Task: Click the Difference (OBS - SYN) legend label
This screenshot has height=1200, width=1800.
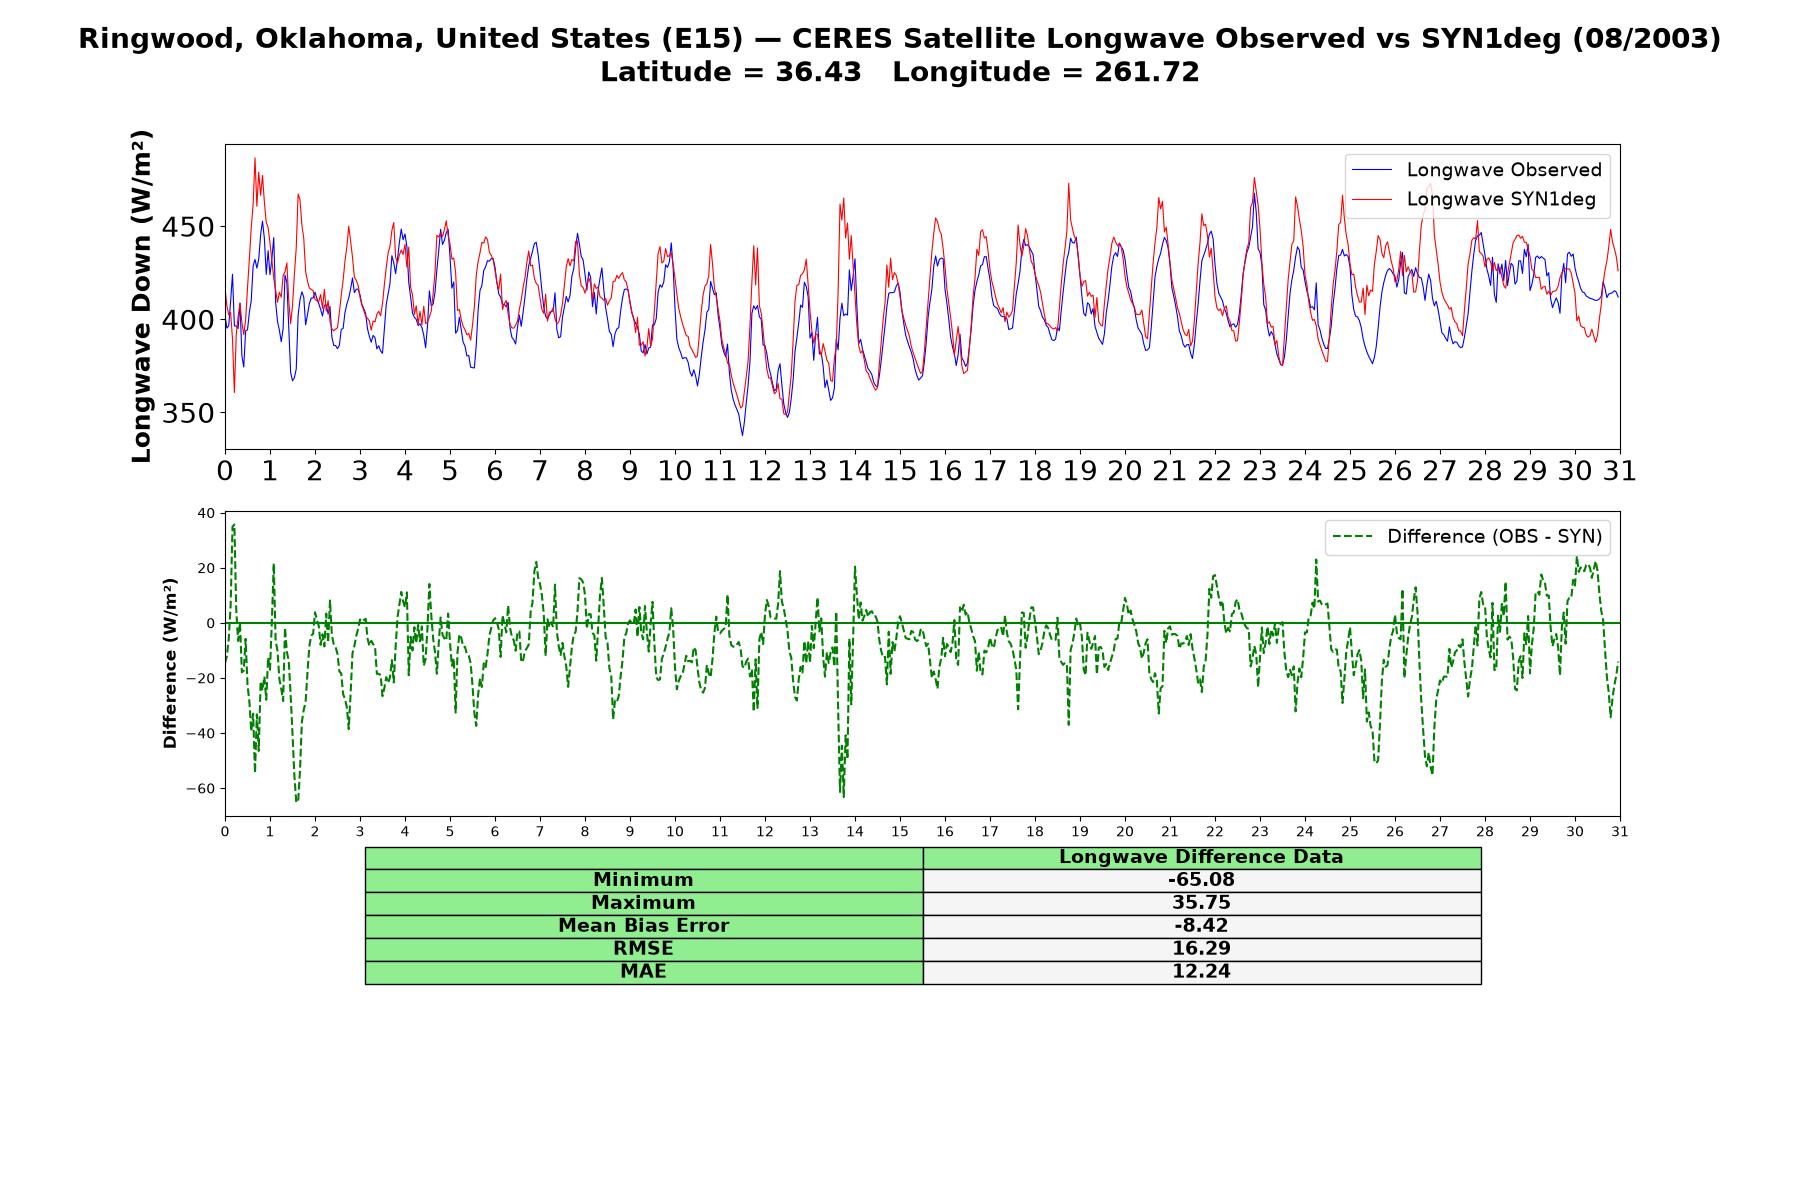Action: point(1494,537)
